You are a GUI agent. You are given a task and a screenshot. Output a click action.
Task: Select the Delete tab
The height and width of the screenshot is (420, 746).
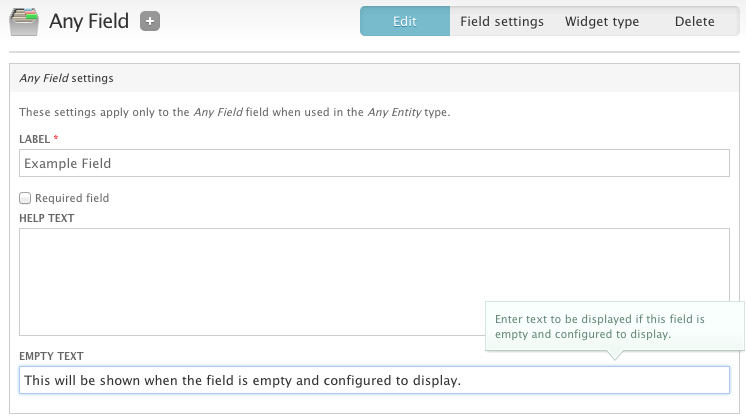pos(694,21)
